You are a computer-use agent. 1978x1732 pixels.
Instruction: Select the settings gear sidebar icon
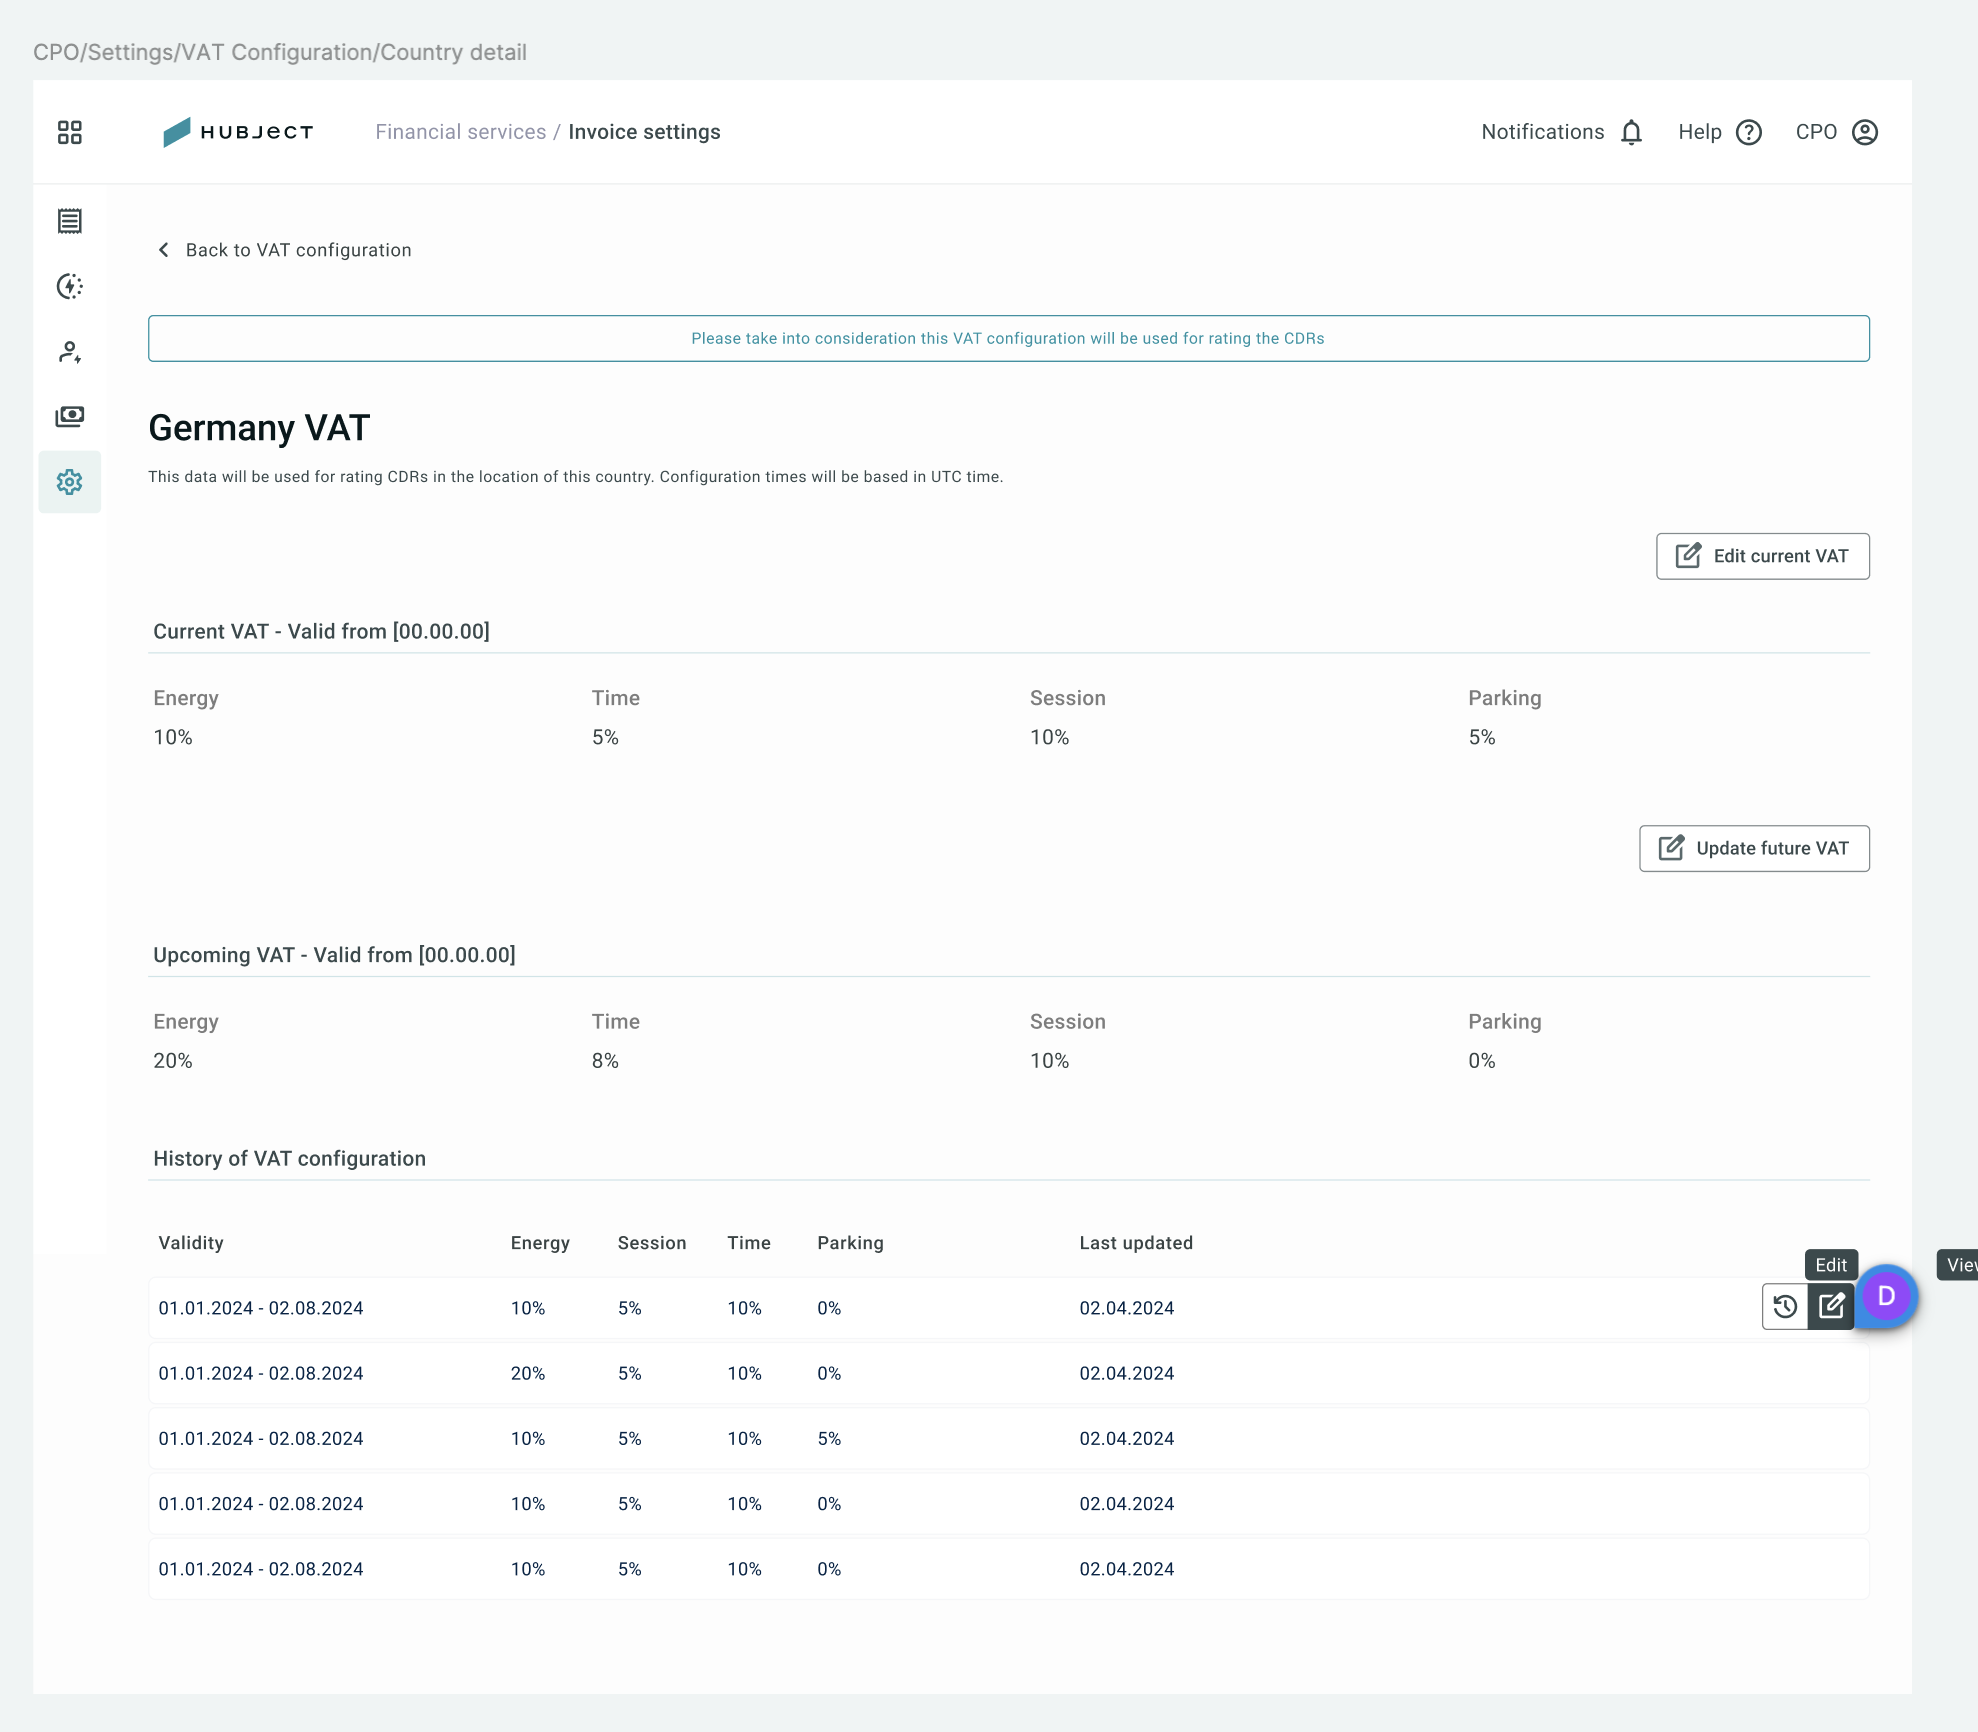point(70,482)
